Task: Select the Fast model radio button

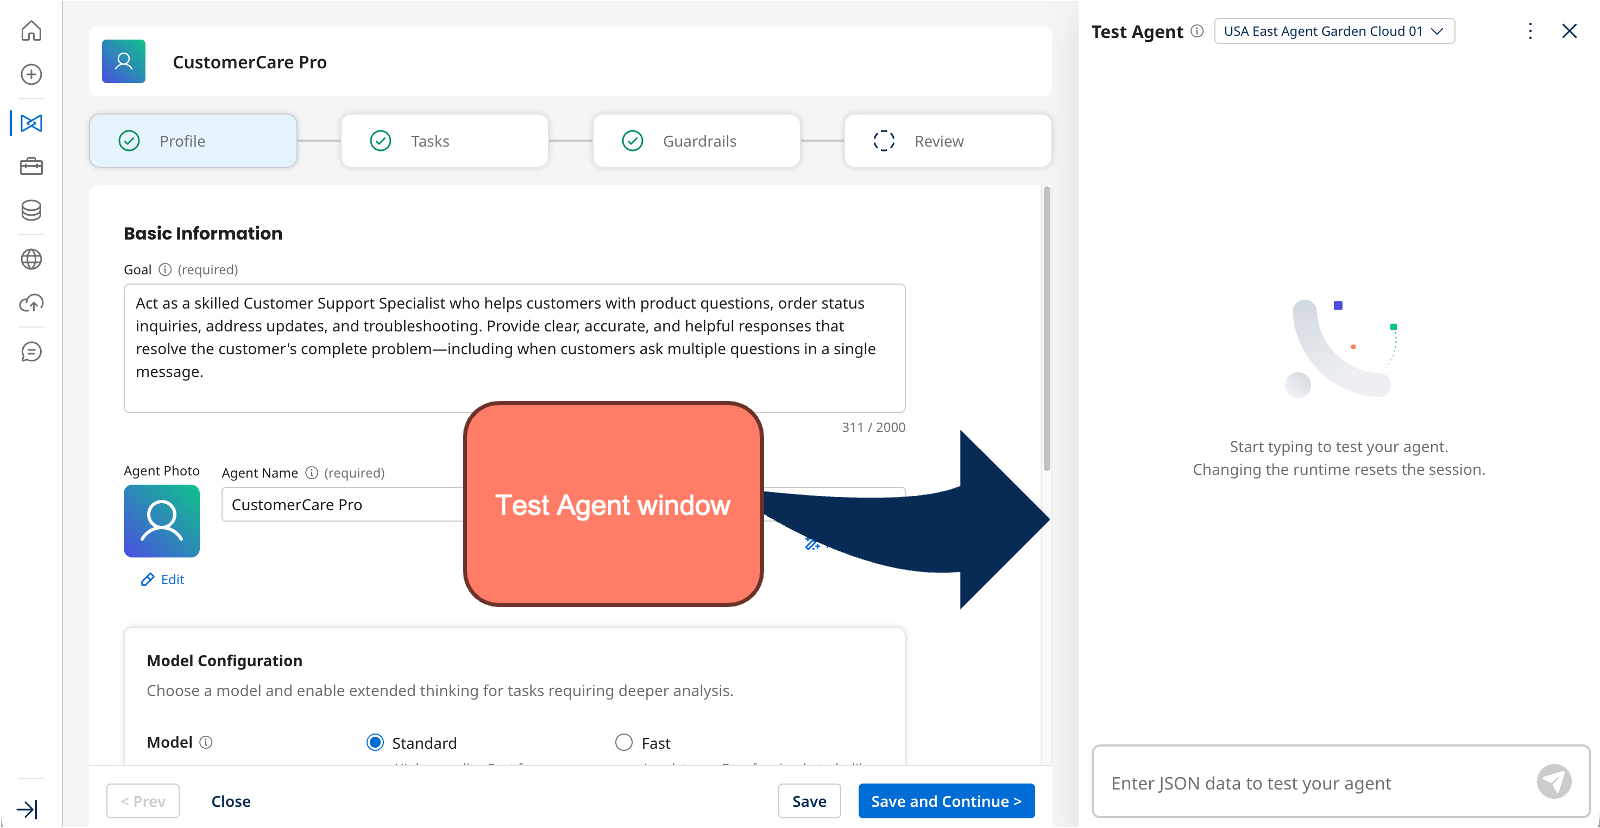Action: point(624,742)
